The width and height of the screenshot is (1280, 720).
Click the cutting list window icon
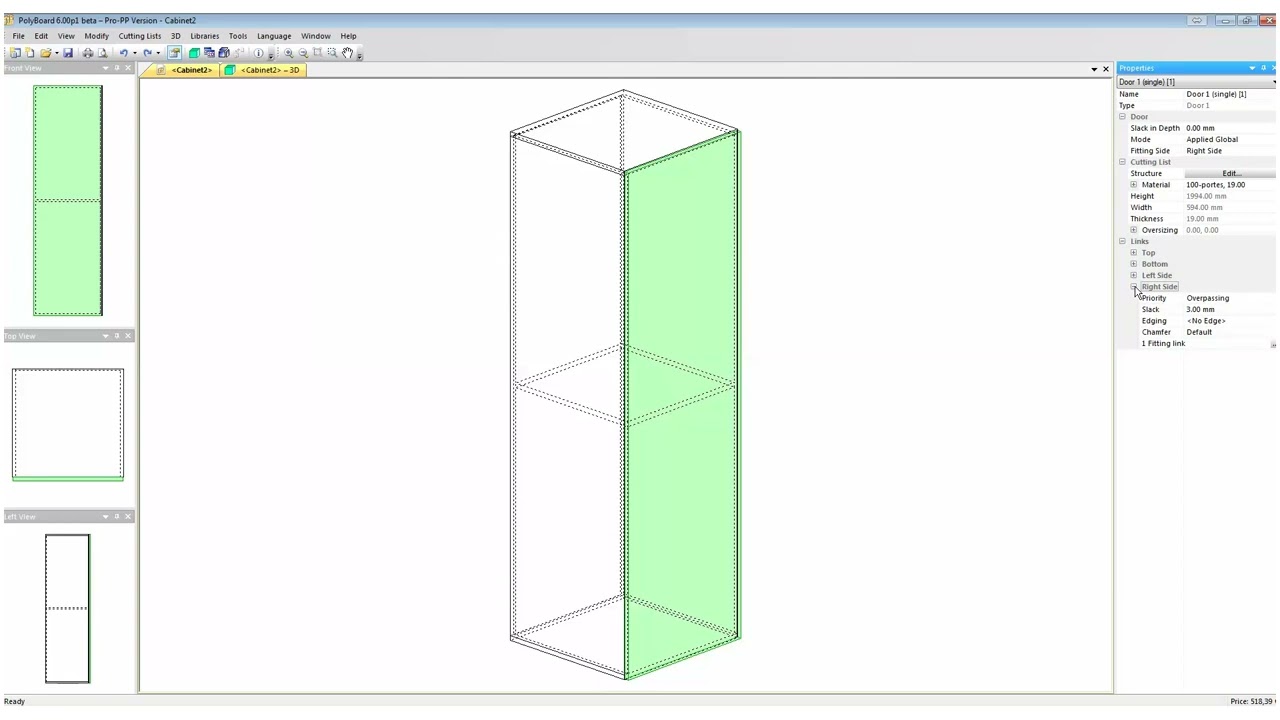click(x=209, y=53)
